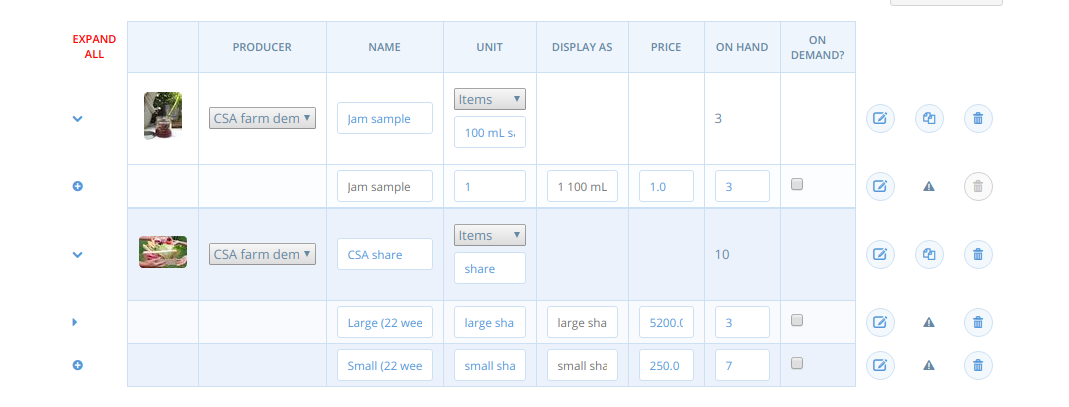The height and width of the screenshot is (407, 1069).
Task: Toggle on demand for Small variant
Action: [797, 363]
